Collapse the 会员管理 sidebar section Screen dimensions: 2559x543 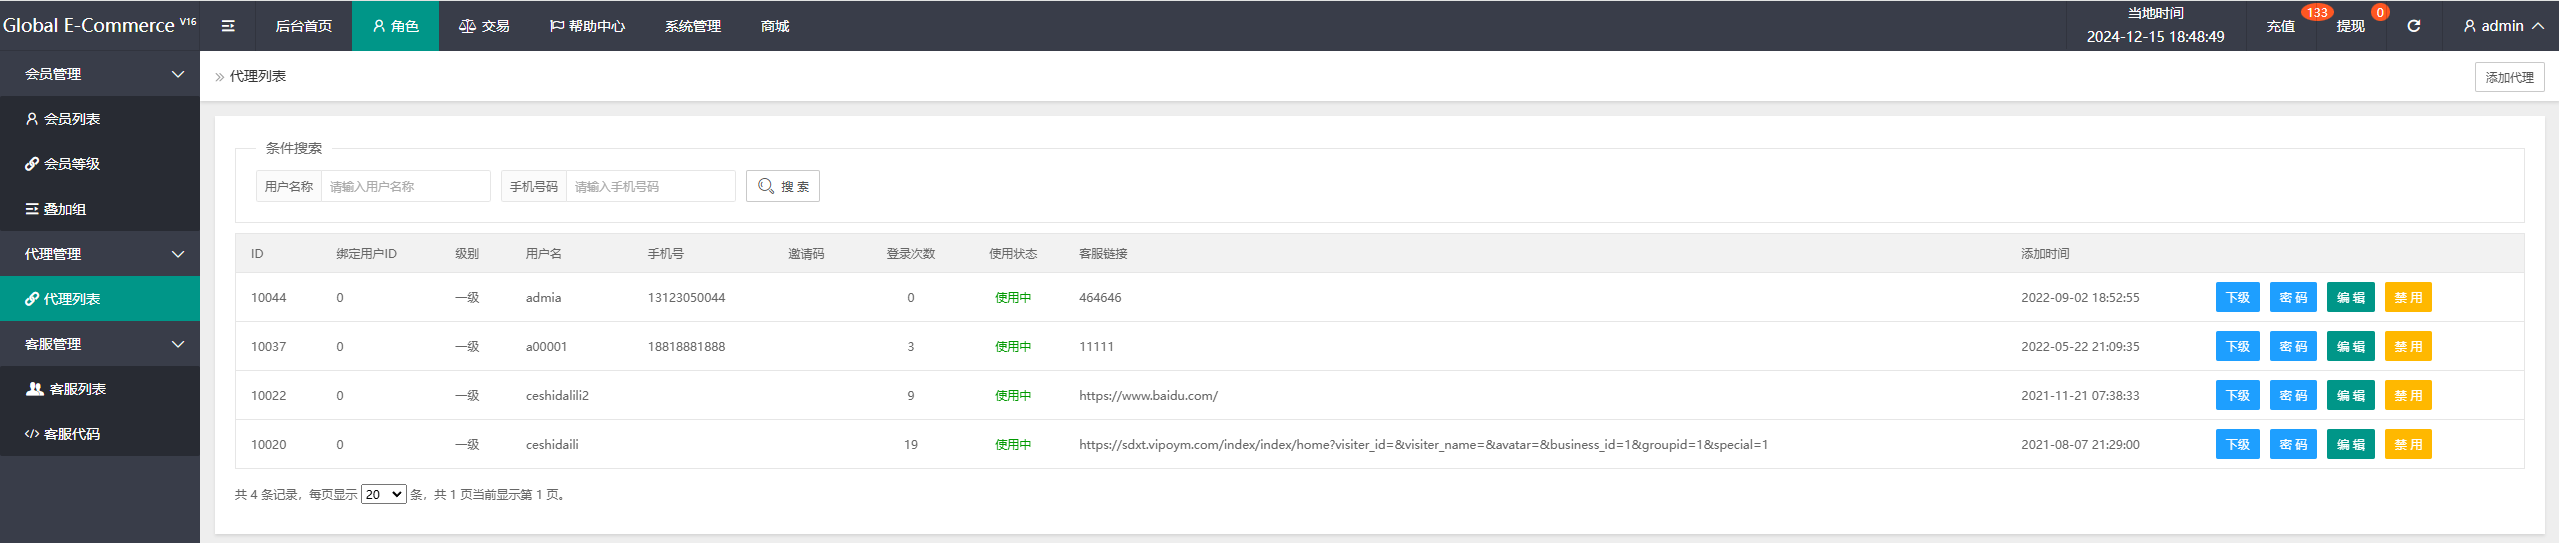tap(100, 74)
